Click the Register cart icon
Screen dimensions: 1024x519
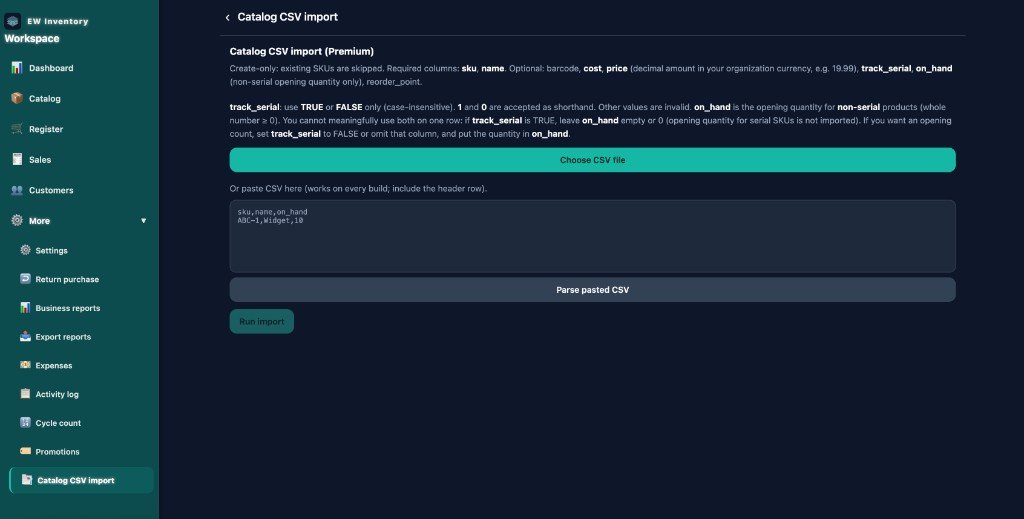(x=17, y=129)
